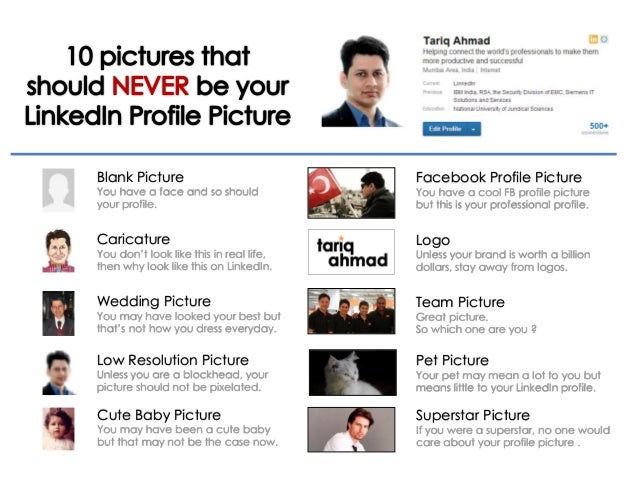This screenshot has height=479, width=638.
Task: Select the white cat pet picture
Action: tap(353, 372)
